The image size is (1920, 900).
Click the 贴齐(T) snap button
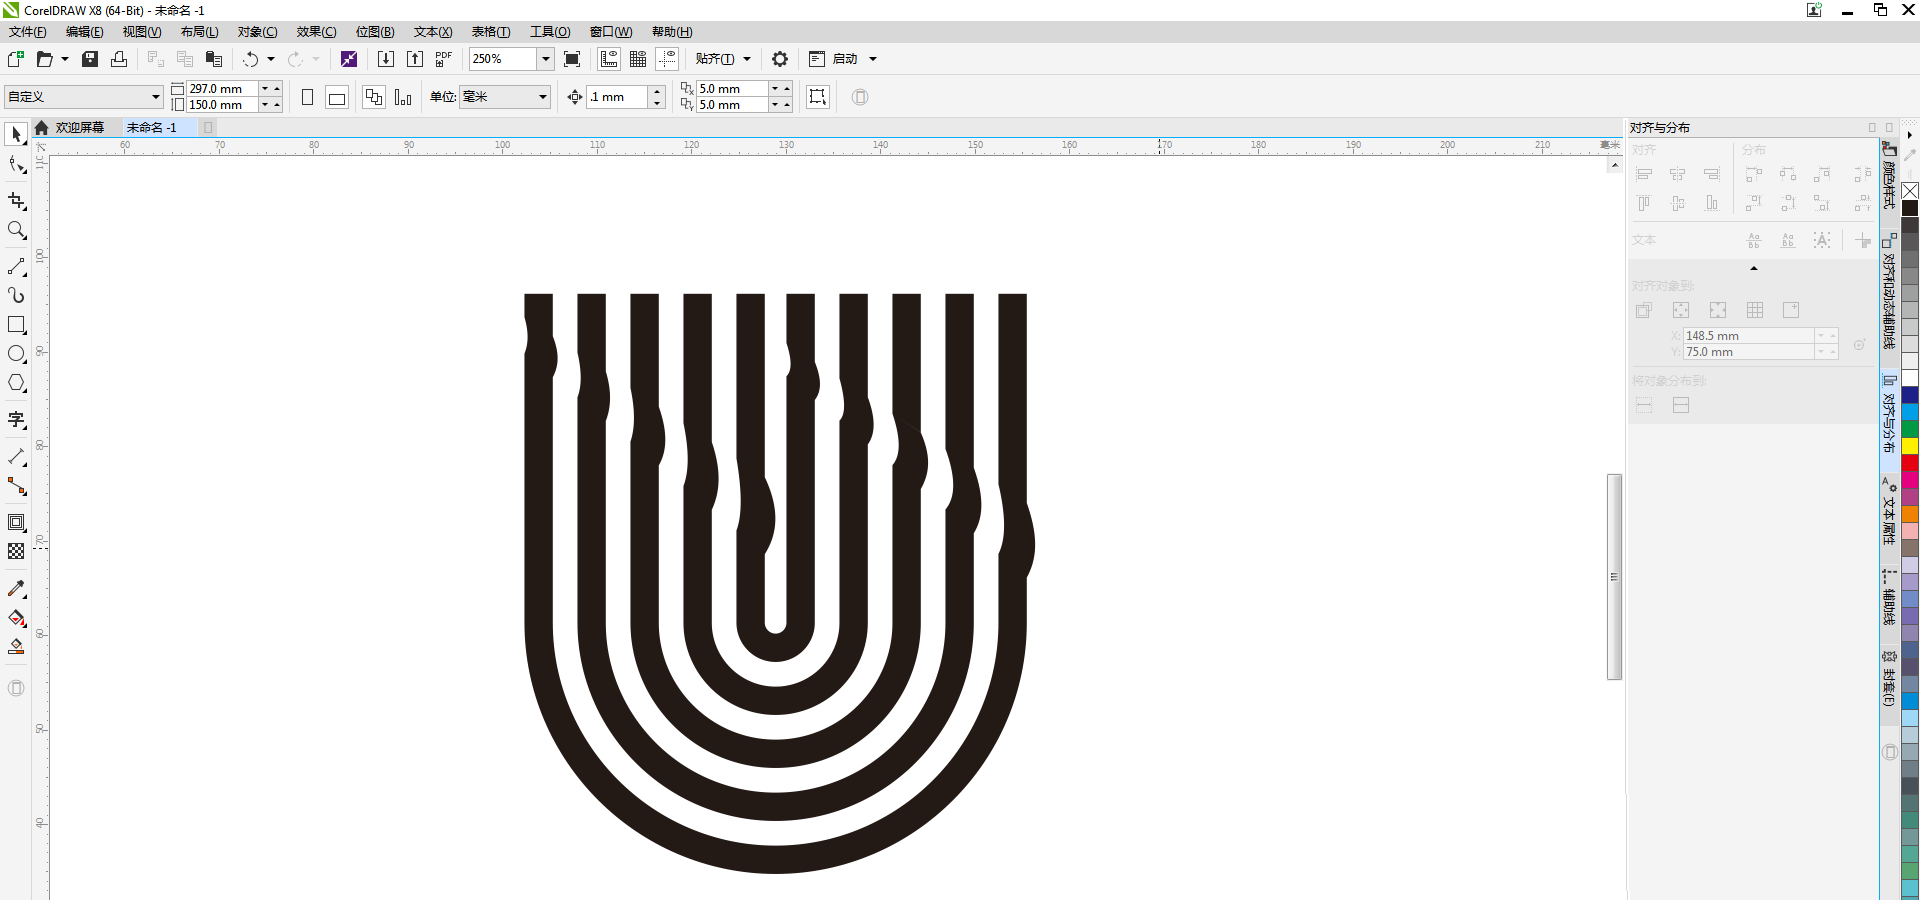715,59
